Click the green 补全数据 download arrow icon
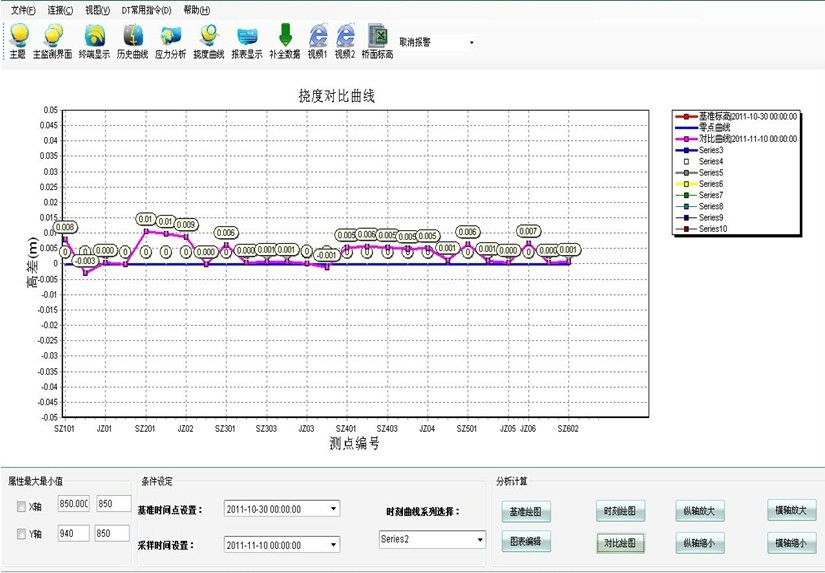 pos(285,36)
